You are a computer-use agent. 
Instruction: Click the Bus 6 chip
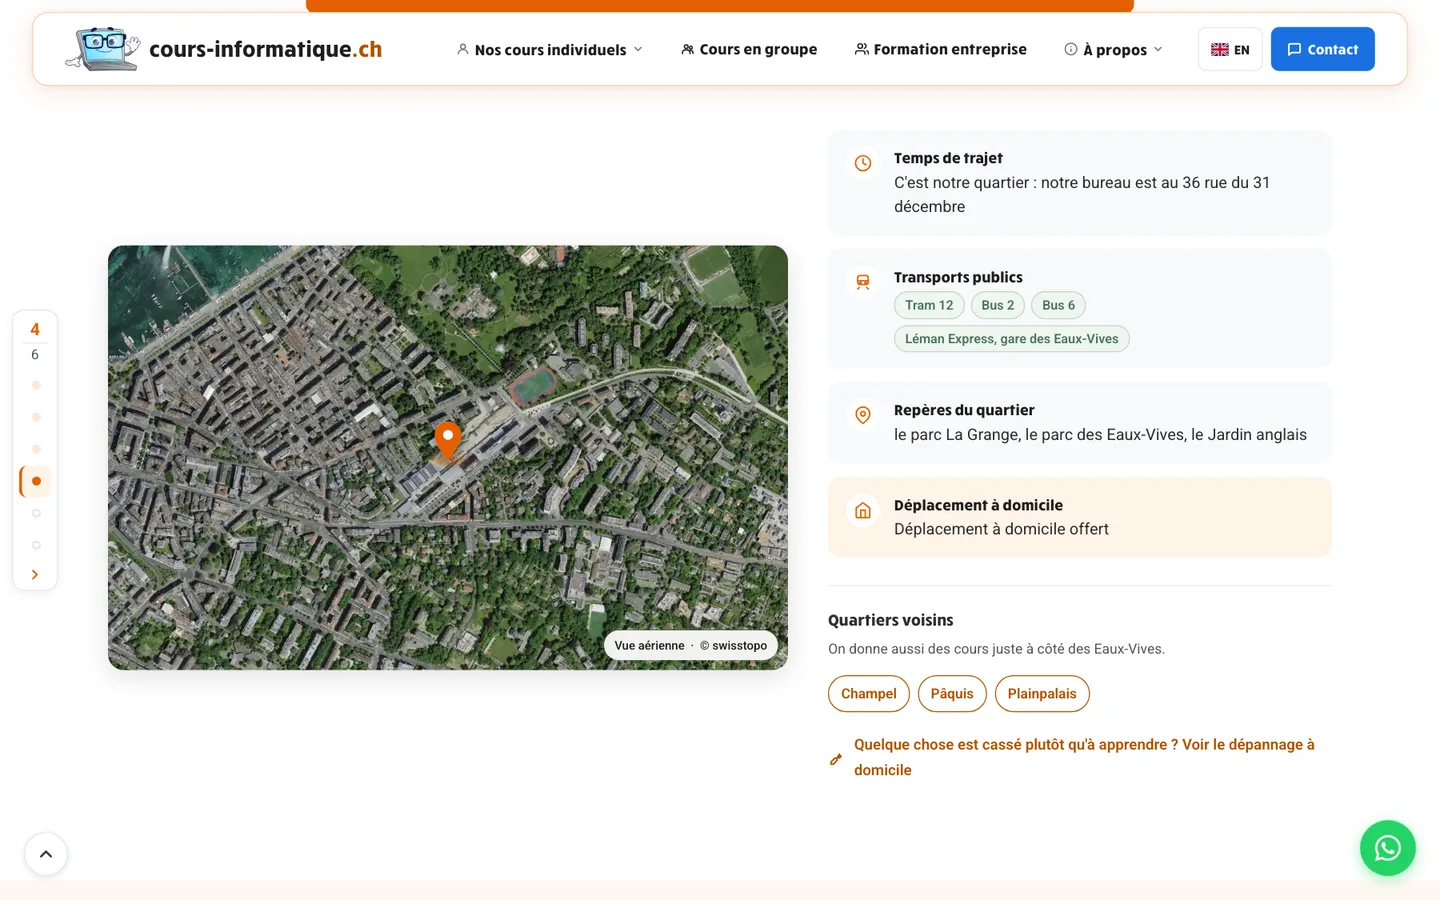pos(1059,305)
